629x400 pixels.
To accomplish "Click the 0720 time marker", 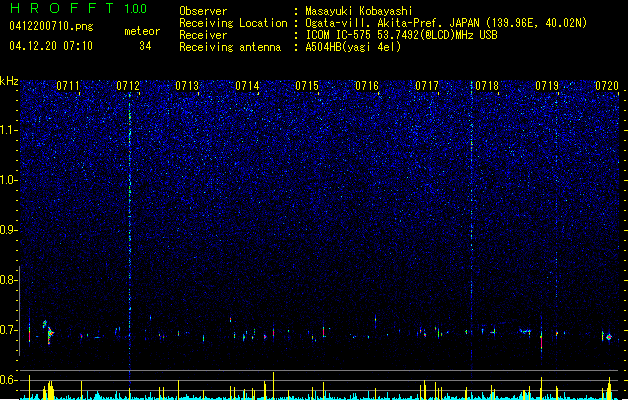I will (607, 86).
